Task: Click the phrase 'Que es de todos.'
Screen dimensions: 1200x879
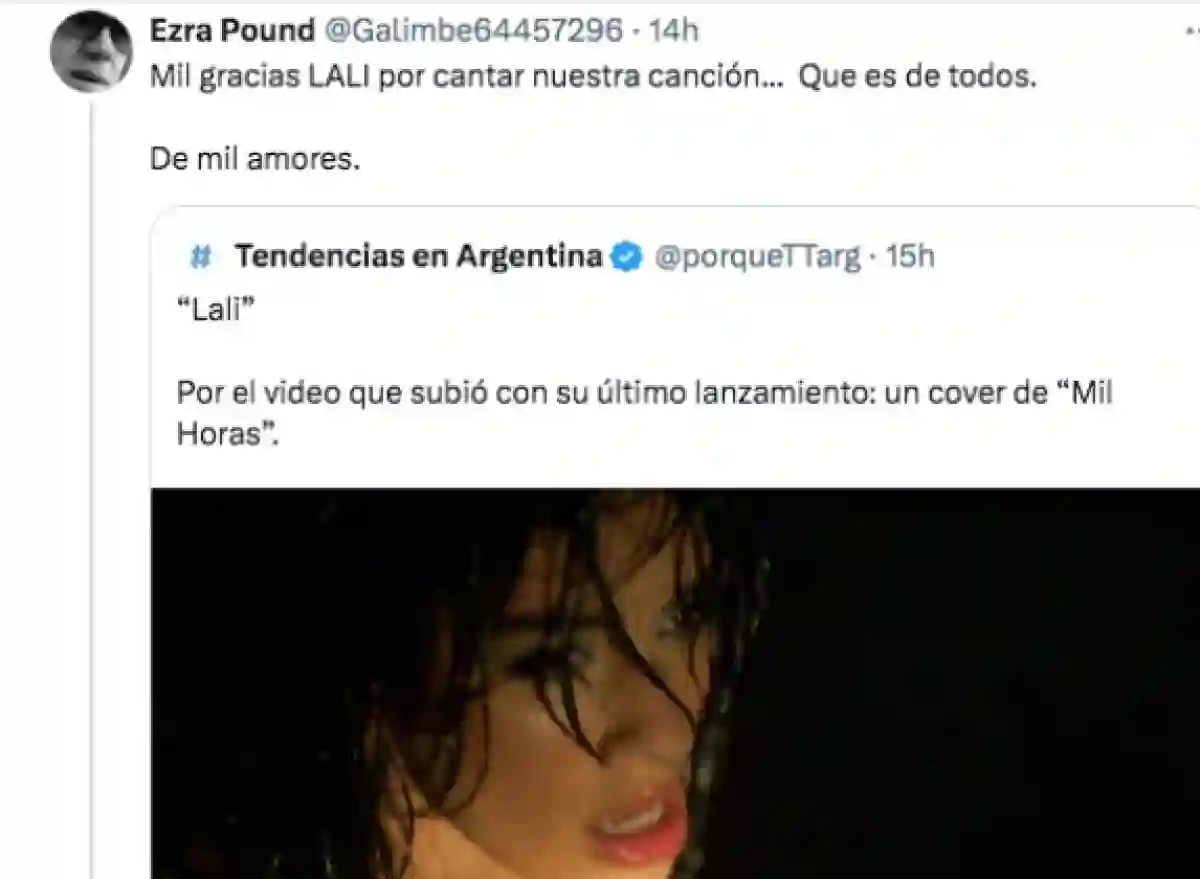Action: (x=918, y=78)
